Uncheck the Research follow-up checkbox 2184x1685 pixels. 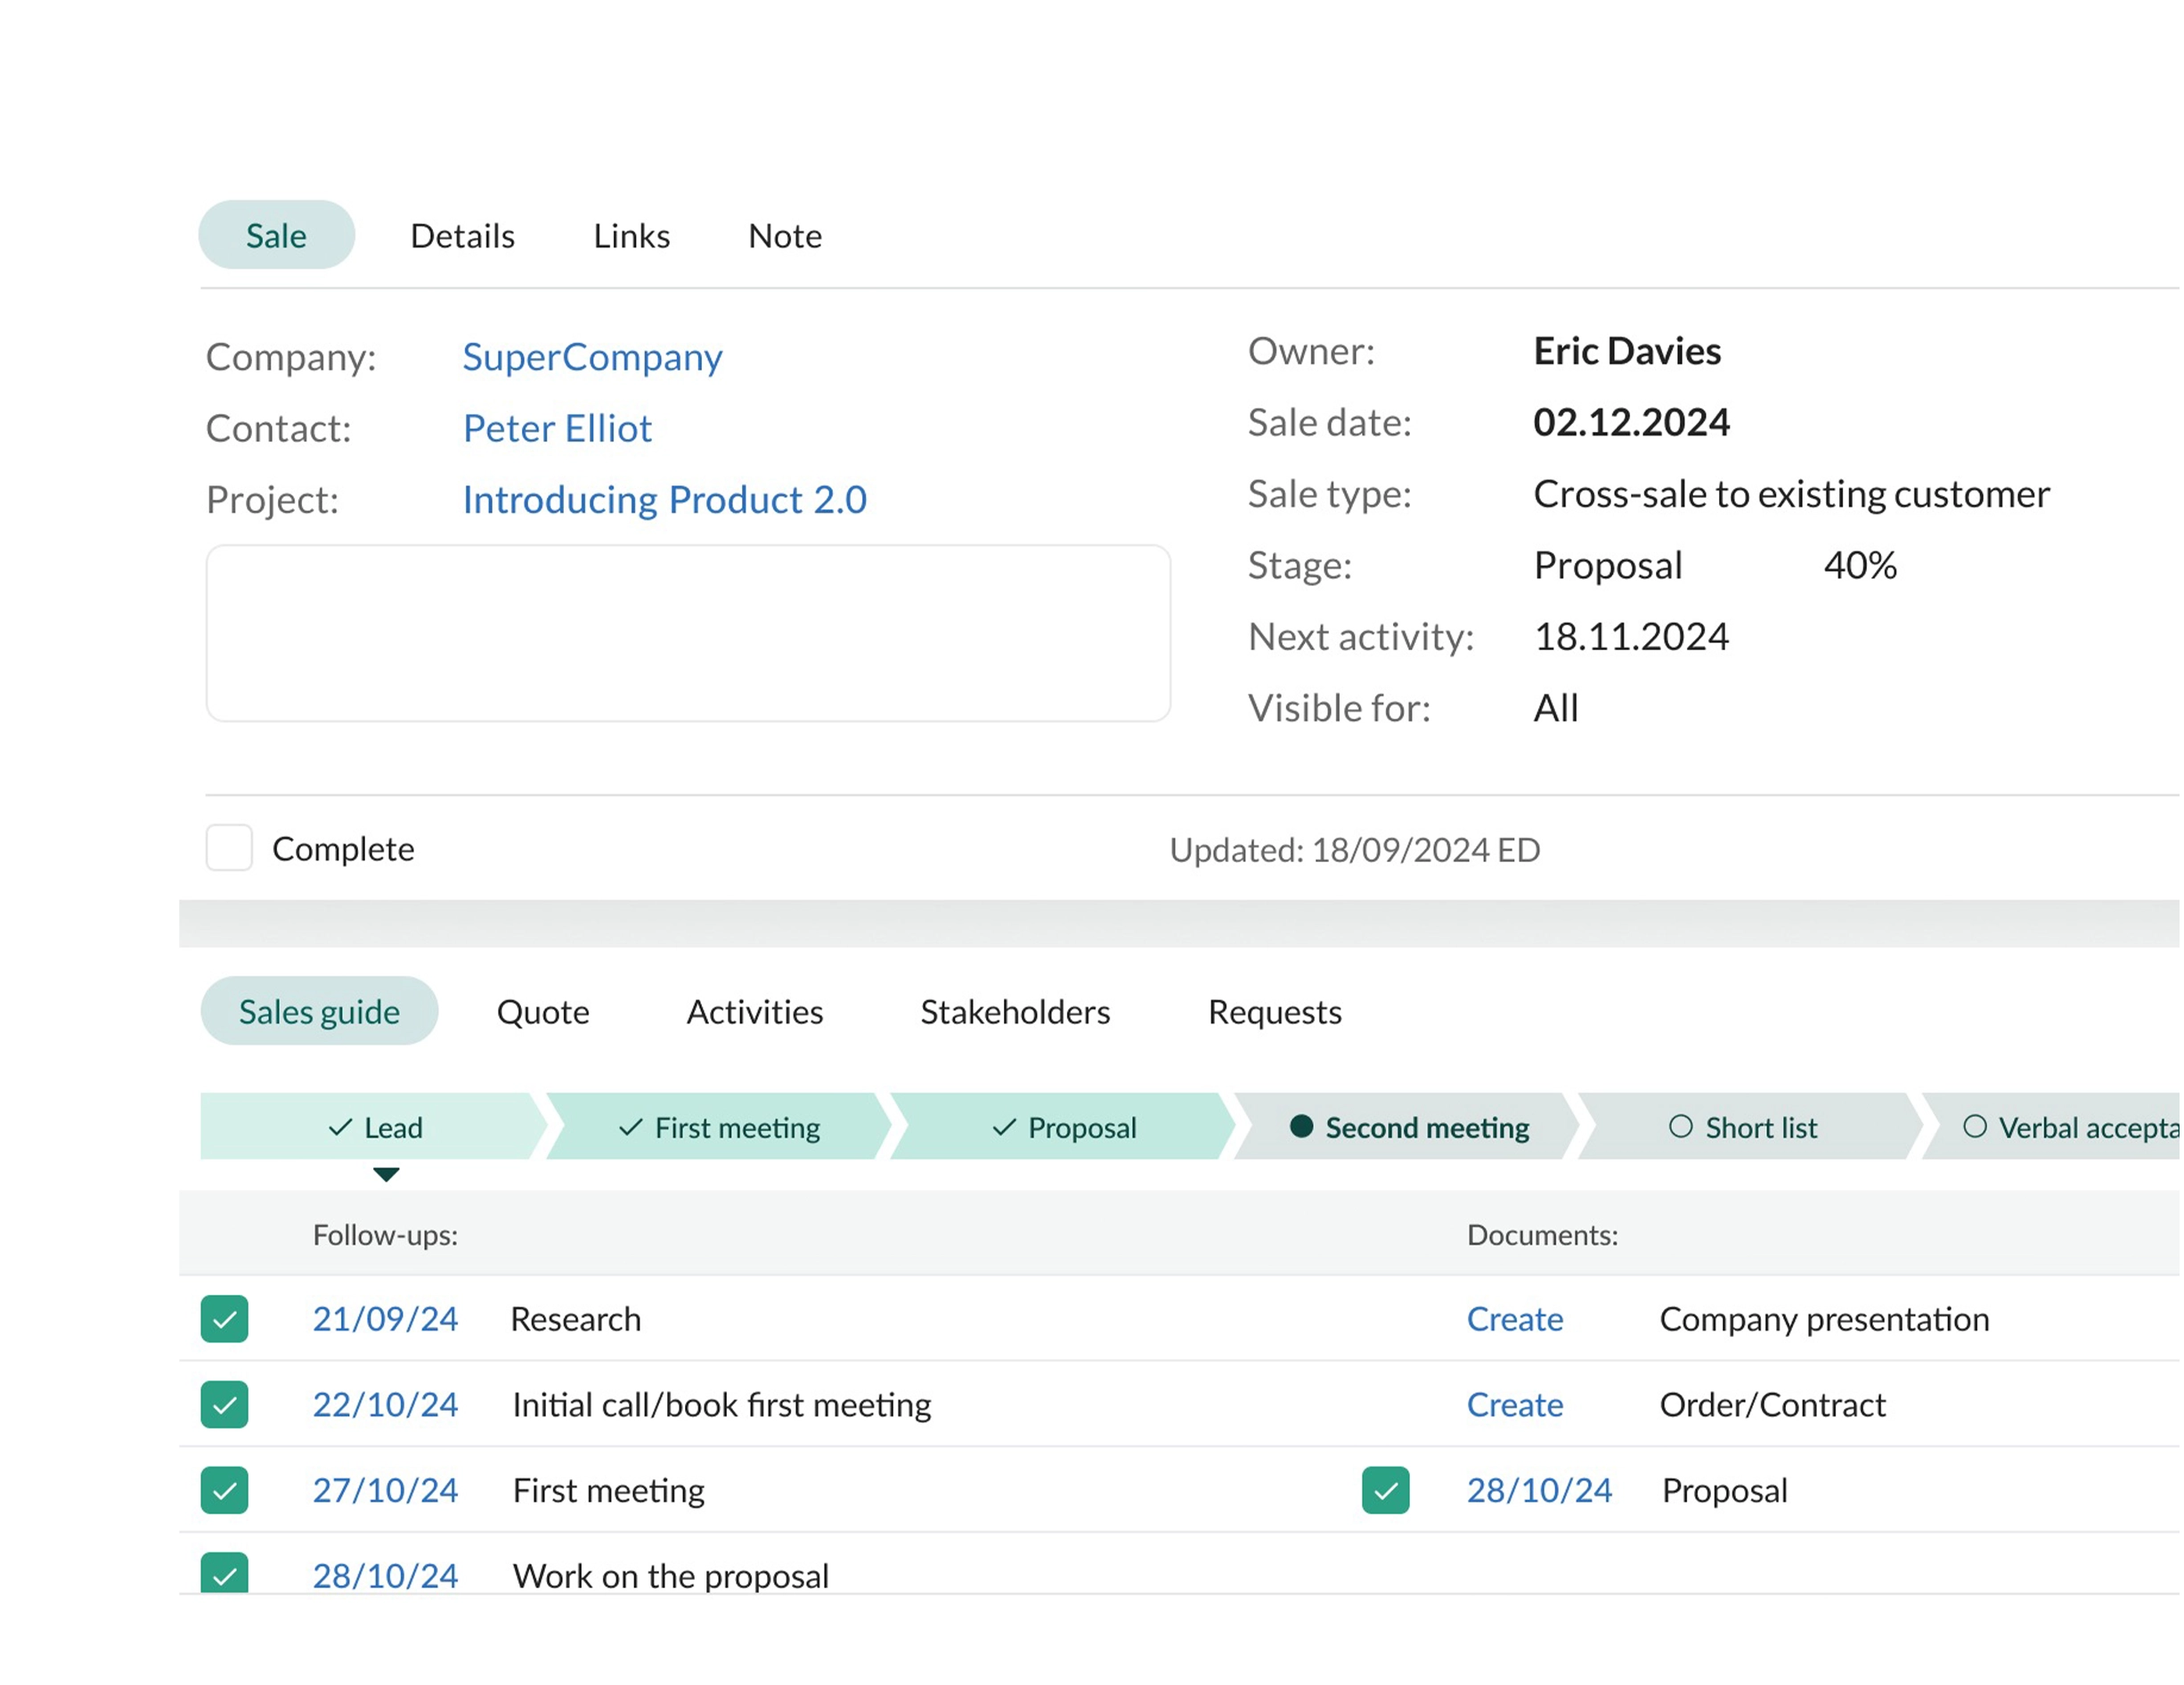pos(224,1320)
